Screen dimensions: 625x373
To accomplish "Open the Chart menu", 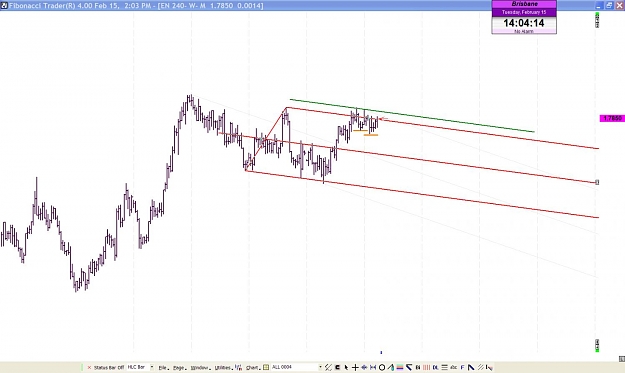I will pyautogui.click(x=252, y=367).
